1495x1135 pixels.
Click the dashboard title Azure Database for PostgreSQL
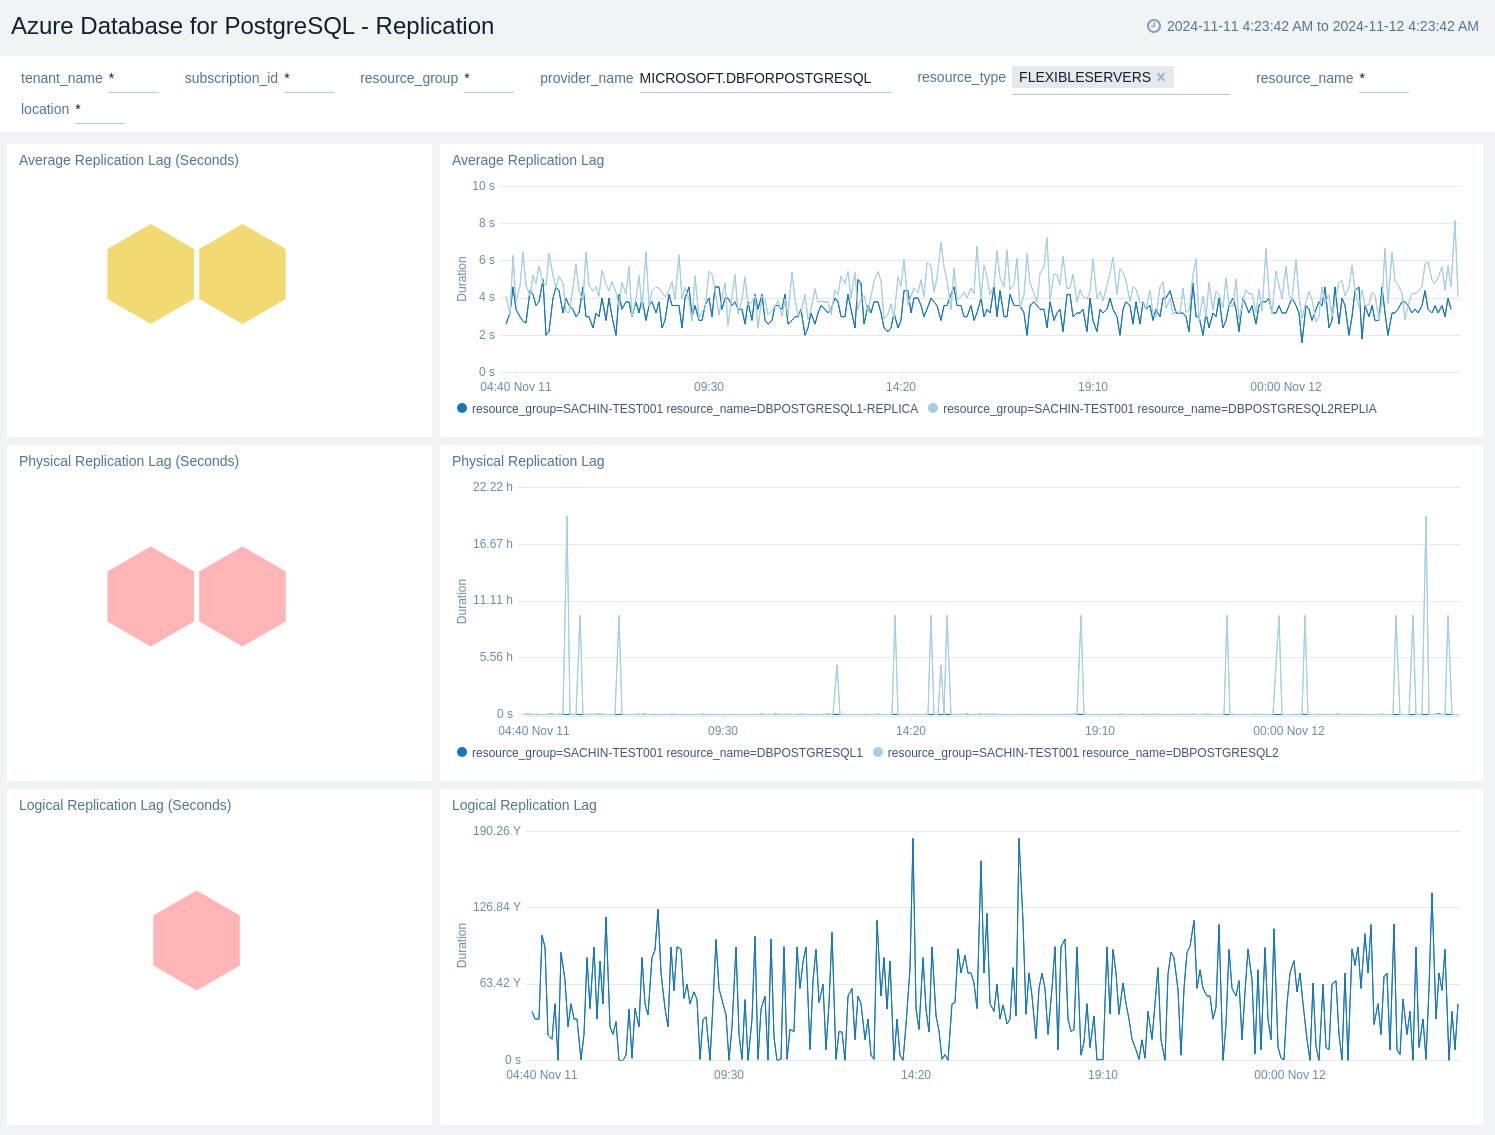coord(253,26)
